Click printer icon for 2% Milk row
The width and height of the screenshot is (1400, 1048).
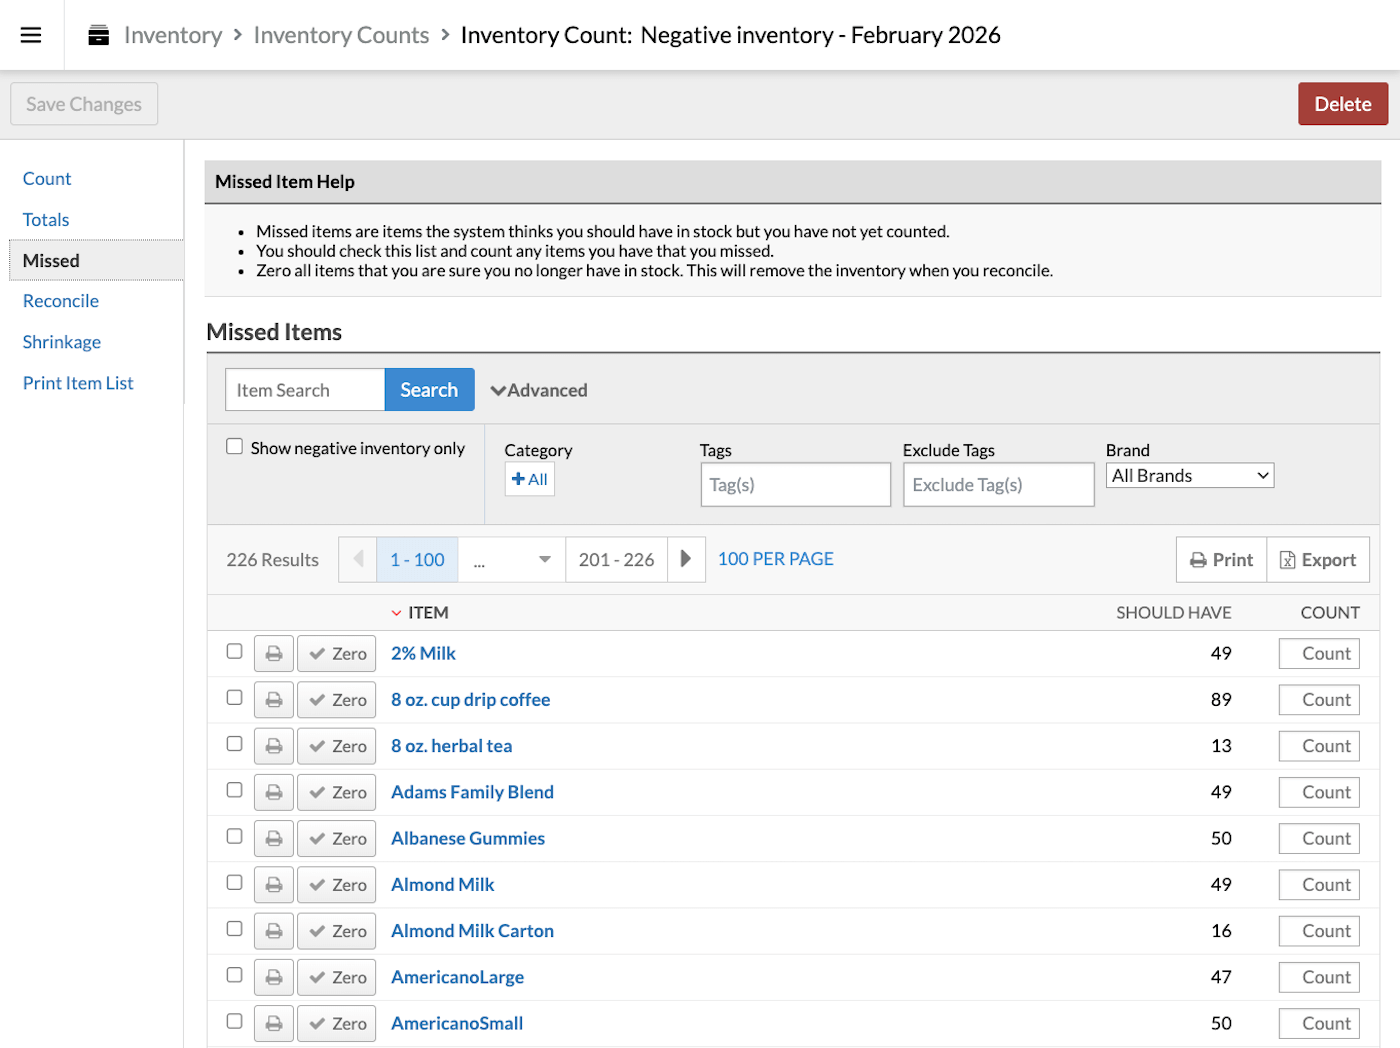273,654
